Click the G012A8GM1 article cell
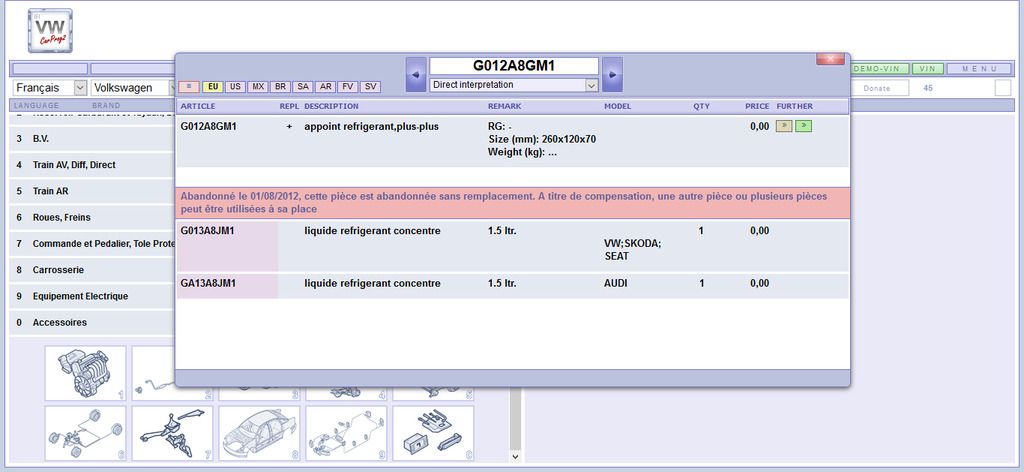The height and width of the screenshot is (472, 1024). click(x=208, y=127)
